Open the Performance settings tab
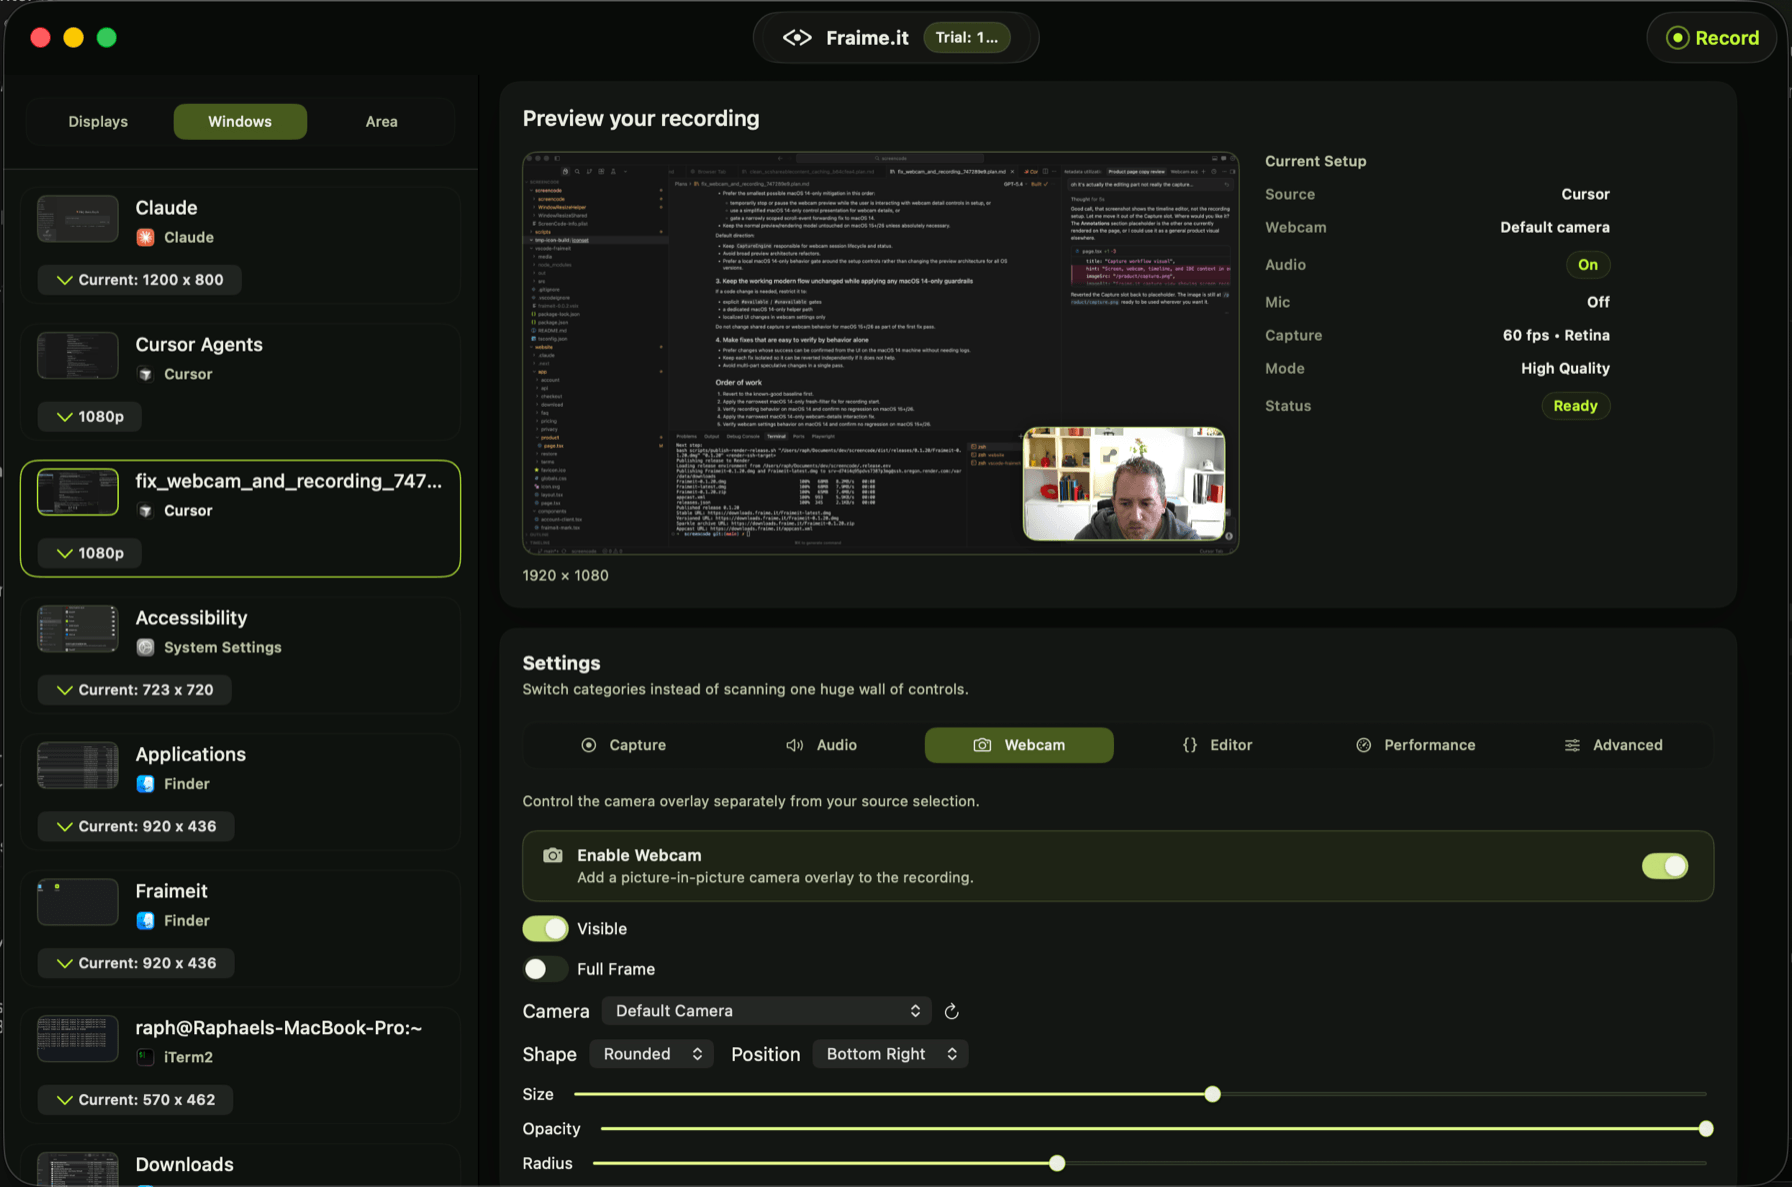 (1415, 745)
